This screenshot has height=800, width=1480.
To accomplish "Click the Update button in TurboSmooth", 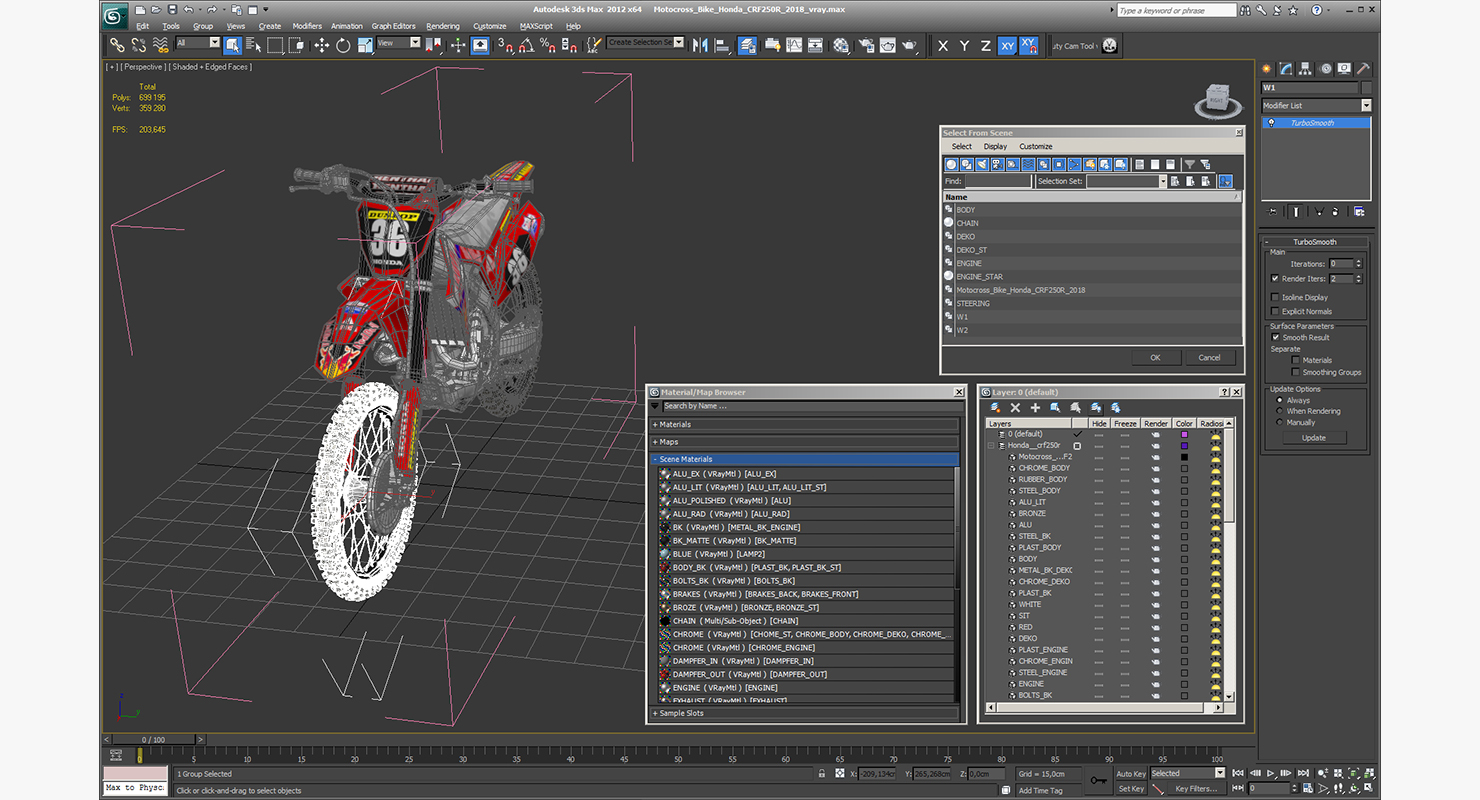I will click(1314, 438).
